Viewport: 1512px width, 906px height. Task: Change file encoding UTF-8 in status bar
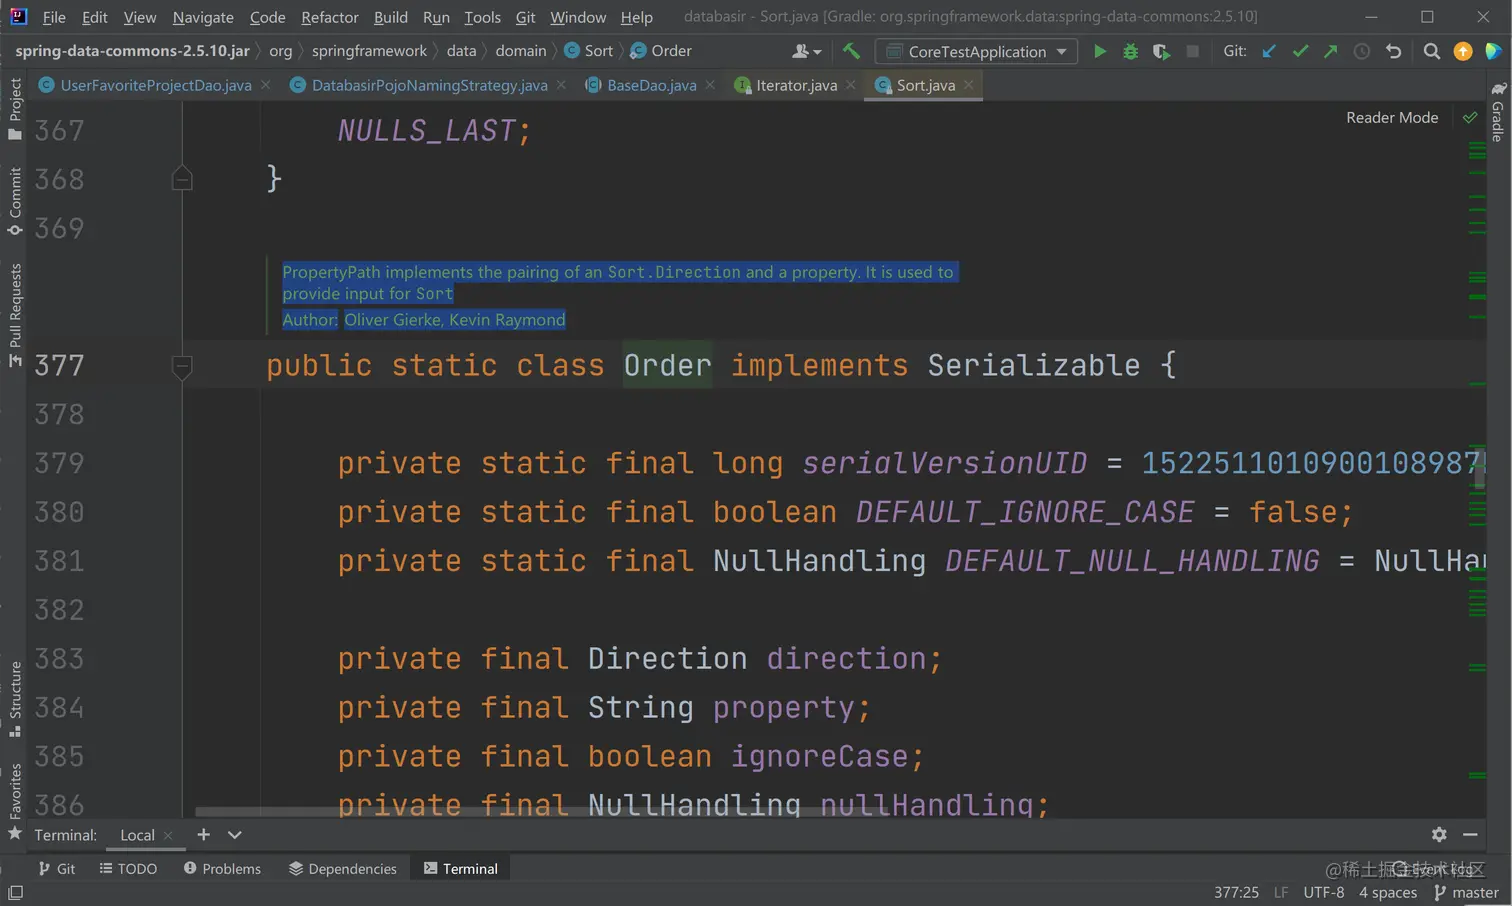(x=1324, y=892)
